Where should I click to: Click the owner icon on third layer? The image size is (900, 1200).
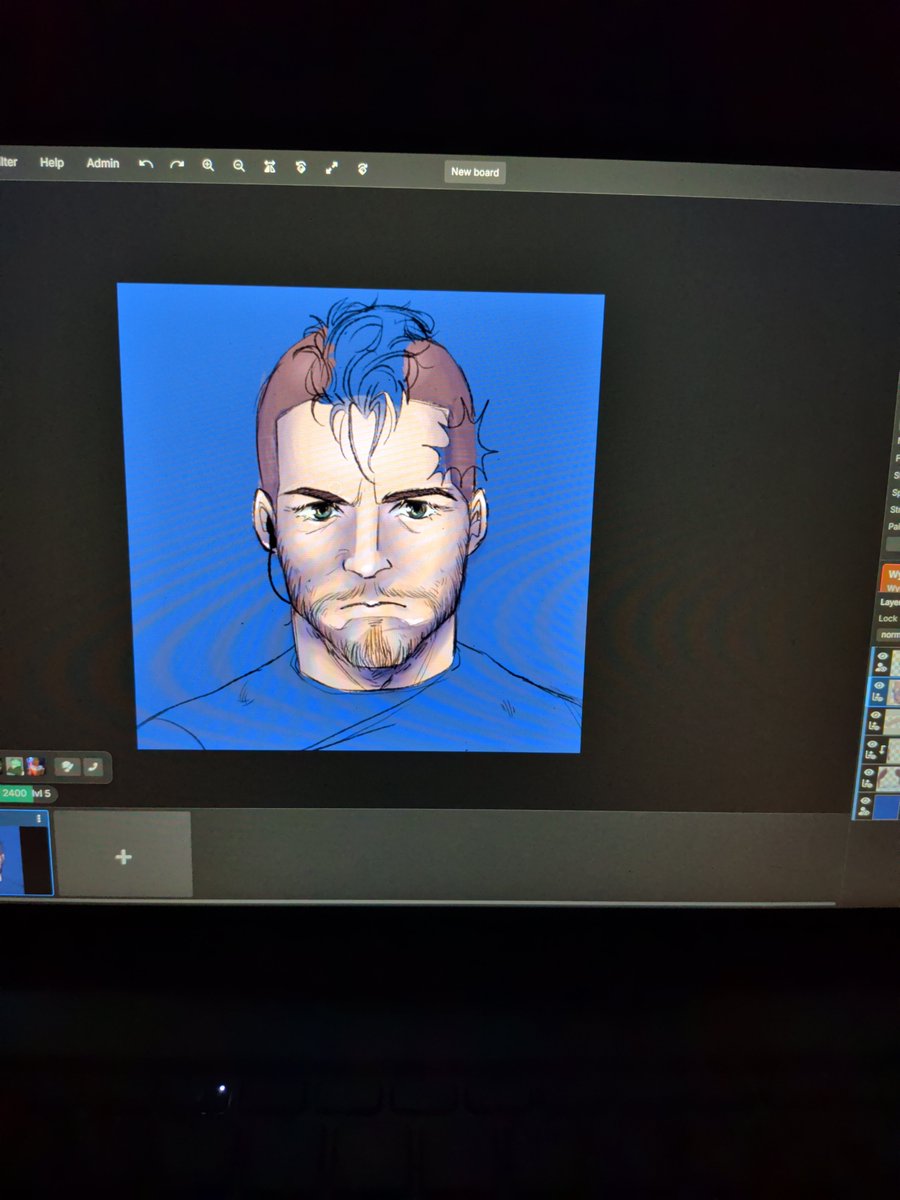(875, 726)
